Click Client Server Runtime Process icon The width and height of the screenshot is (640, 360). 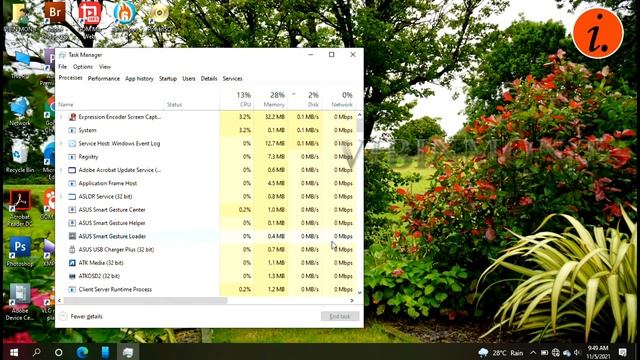click(72, 289)
